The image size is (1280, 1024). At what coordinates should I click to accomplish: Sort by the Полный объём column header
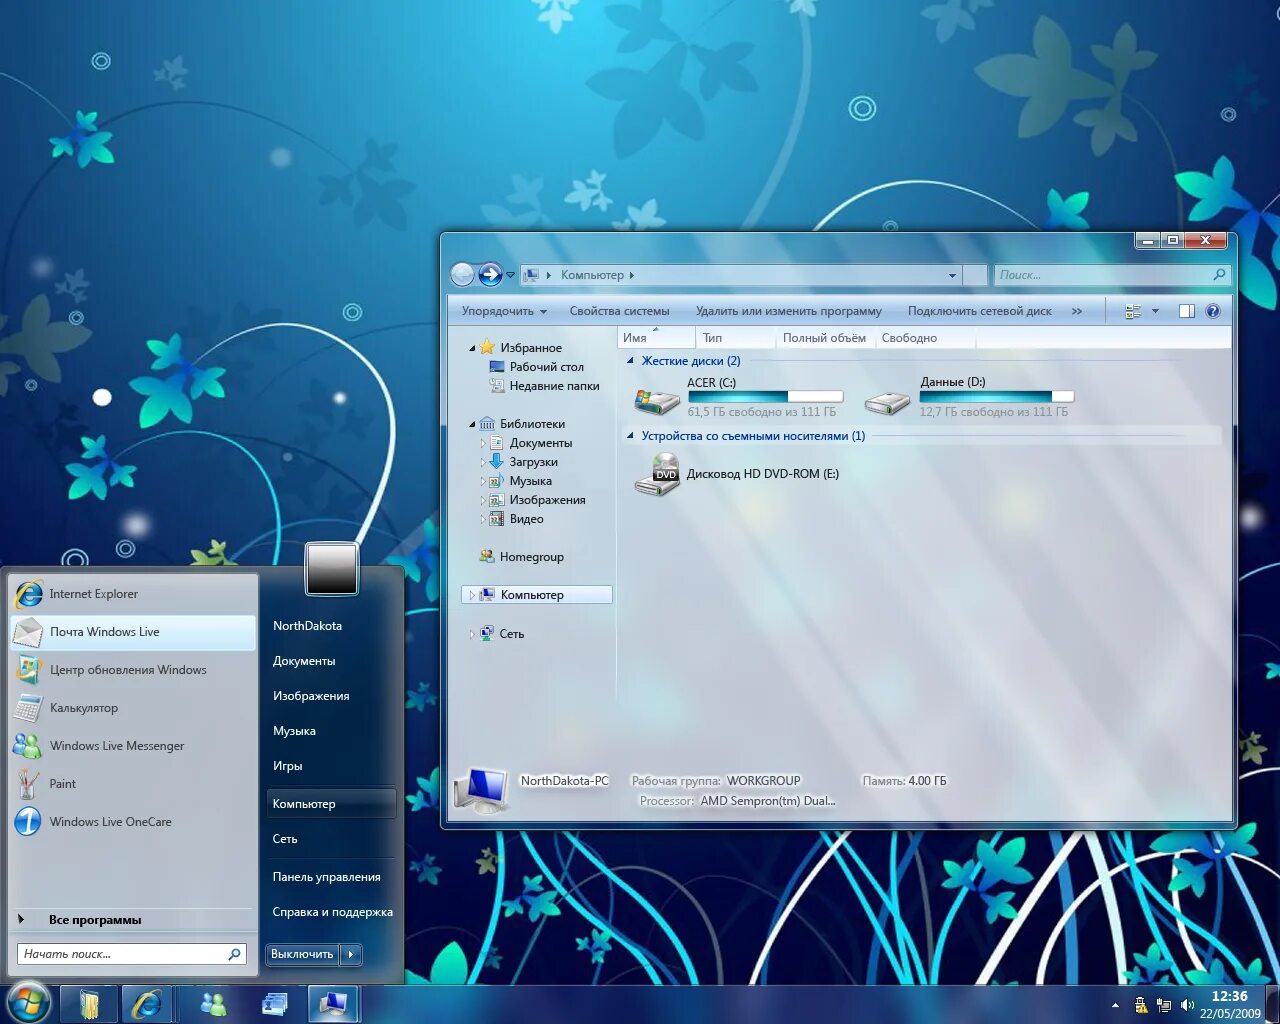(x=824, y=338)
